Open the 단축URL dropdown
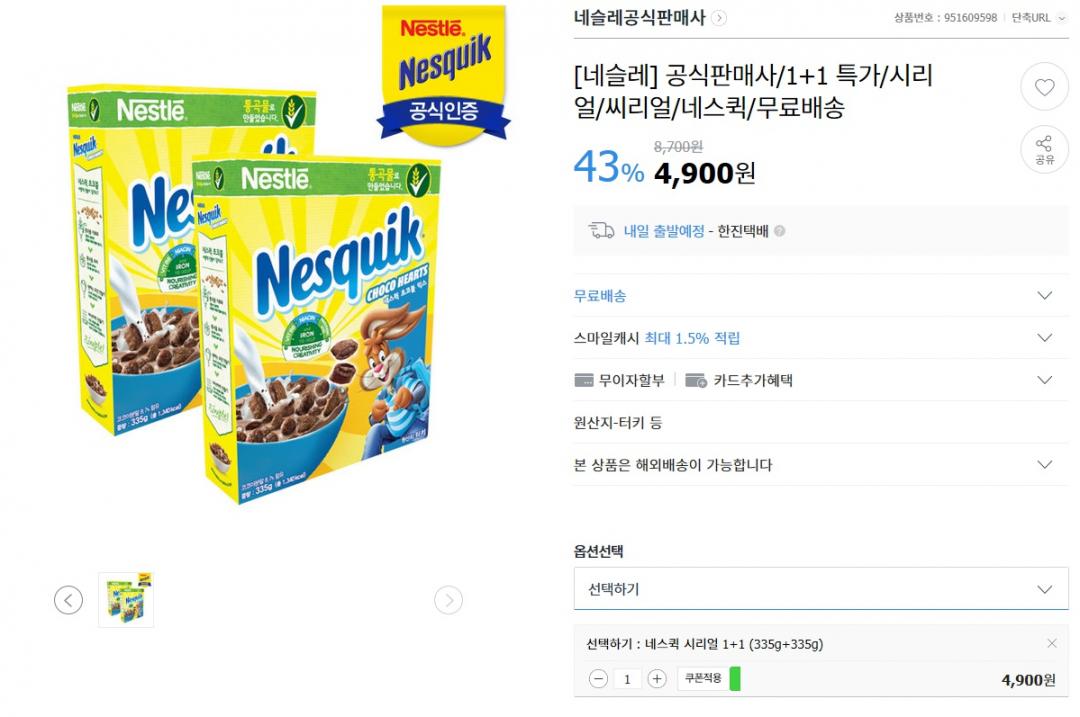Viewport: 1080px width, 717px height. [1039, 18]
